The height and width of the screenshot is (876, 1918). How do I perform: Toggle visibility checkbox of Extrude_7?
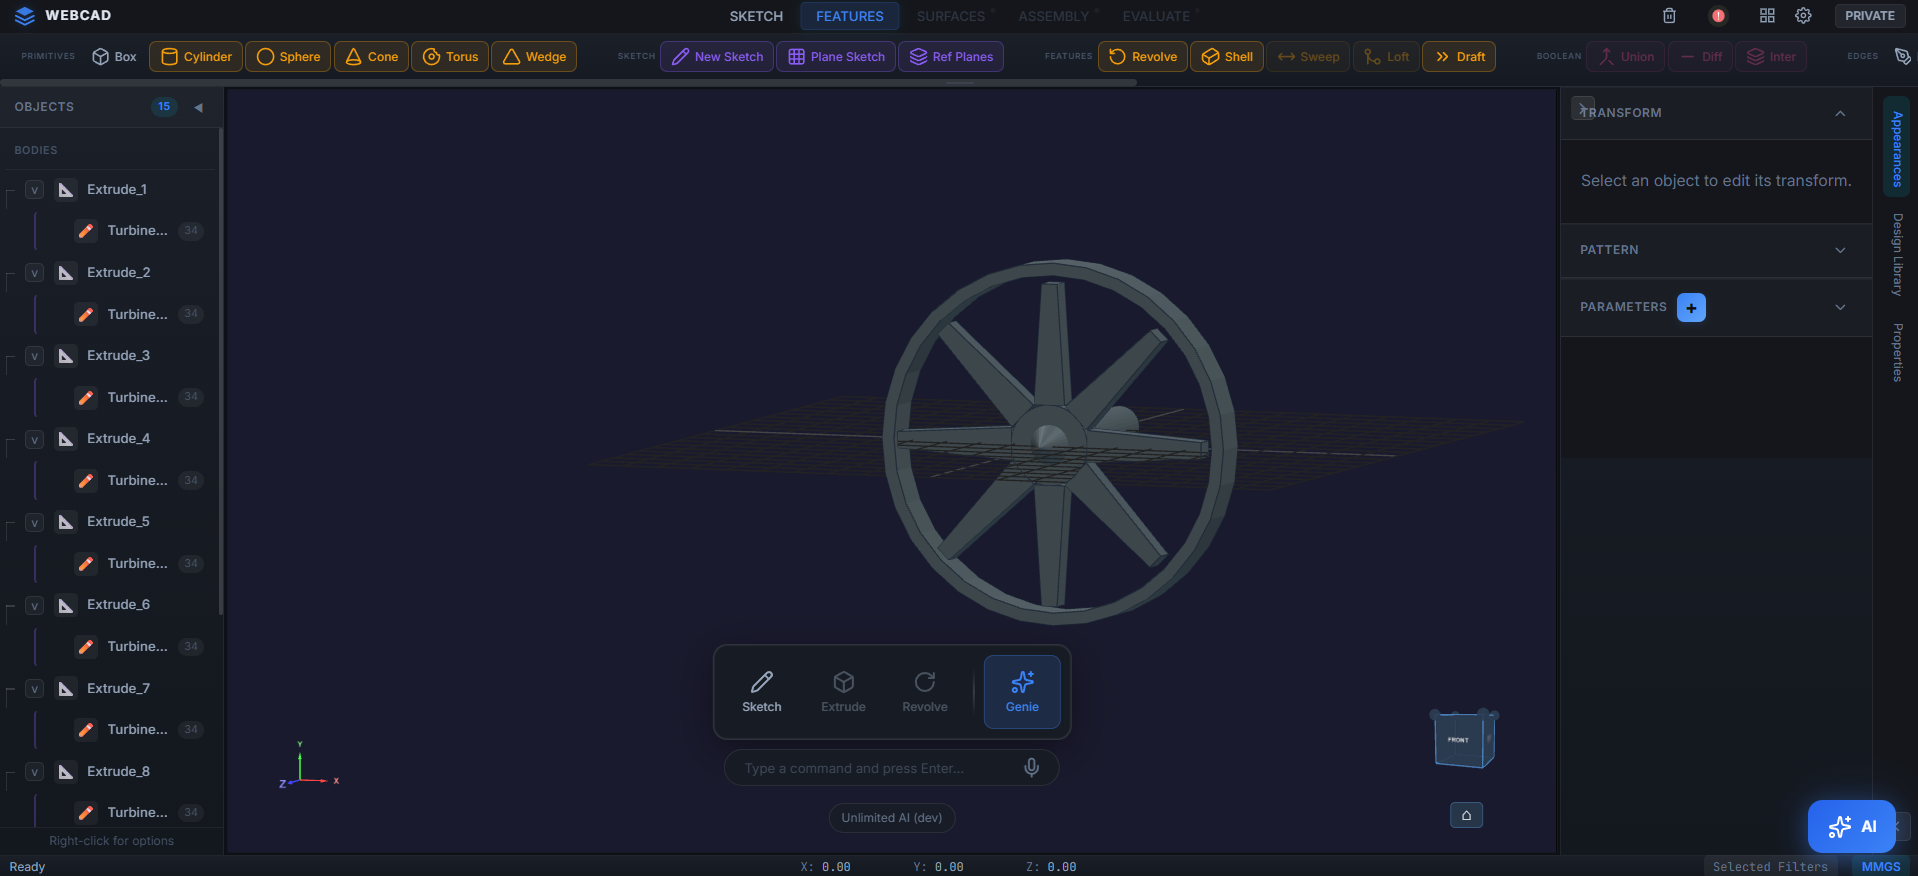pyautogui.click(x=35, y=689)
